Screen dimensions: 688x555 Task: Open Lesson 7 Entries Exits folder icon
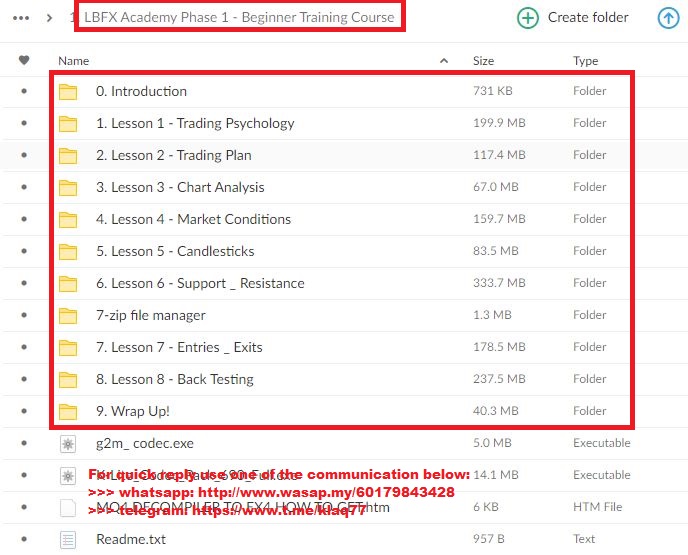coord(68,348)
